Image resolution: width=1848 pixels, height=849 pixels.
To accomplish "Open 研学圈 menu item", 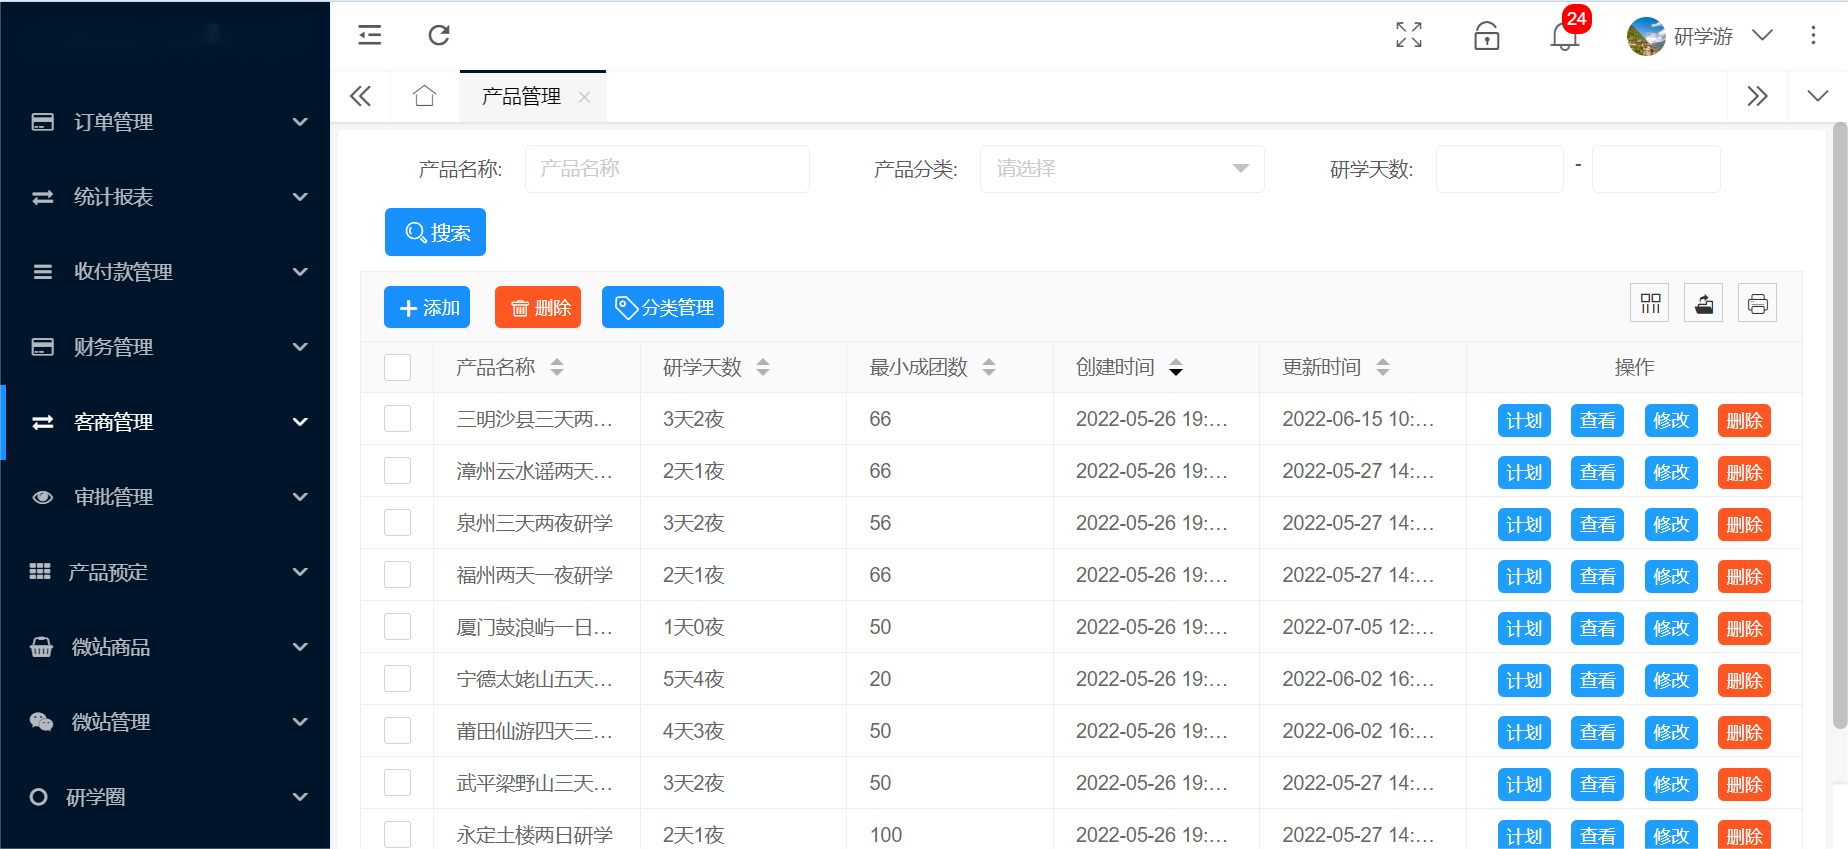I will pyautogui.click(x=165, y=797).
